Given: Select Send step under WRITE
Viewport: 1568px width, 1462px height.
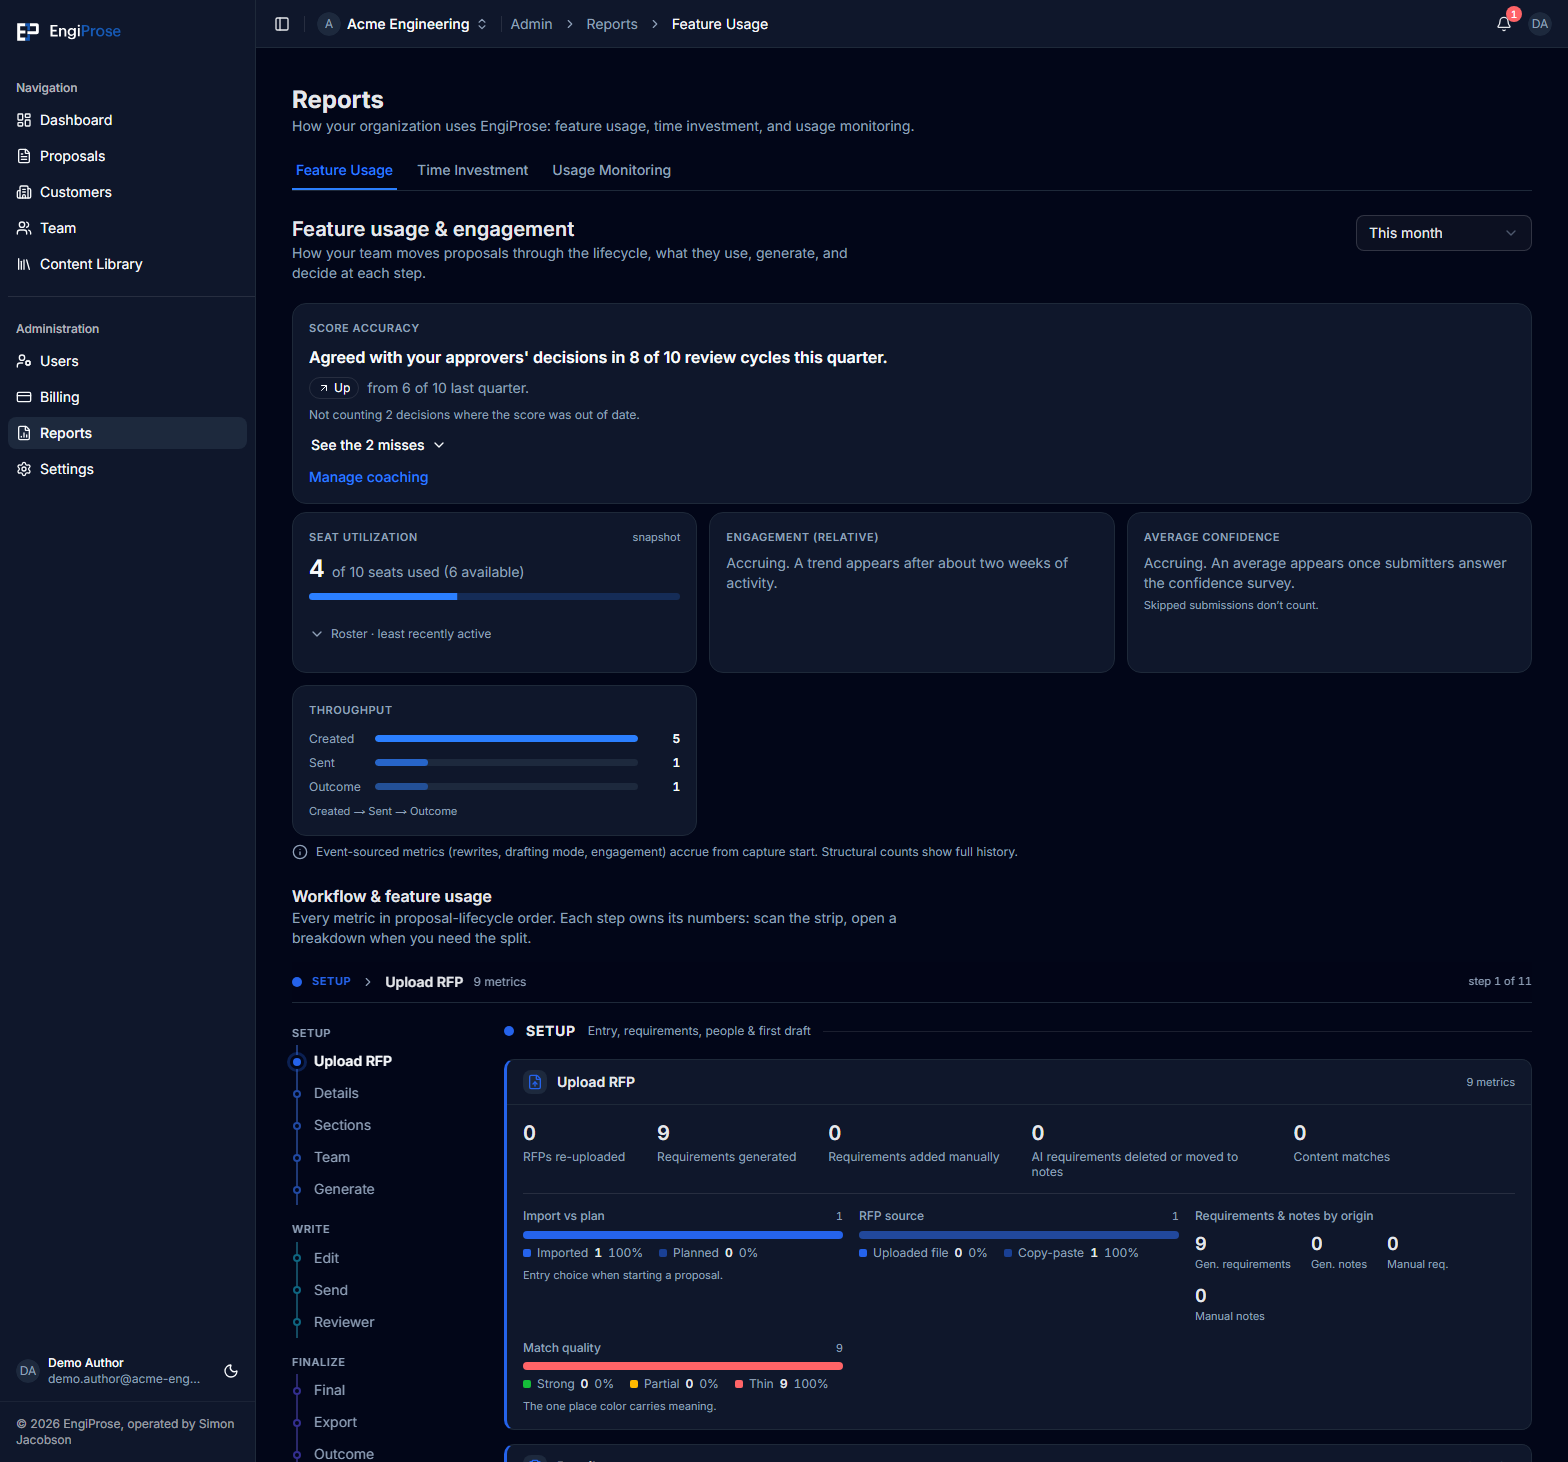Looking at the screenshot, I should pyautogui.click(x=331, y=1290).
